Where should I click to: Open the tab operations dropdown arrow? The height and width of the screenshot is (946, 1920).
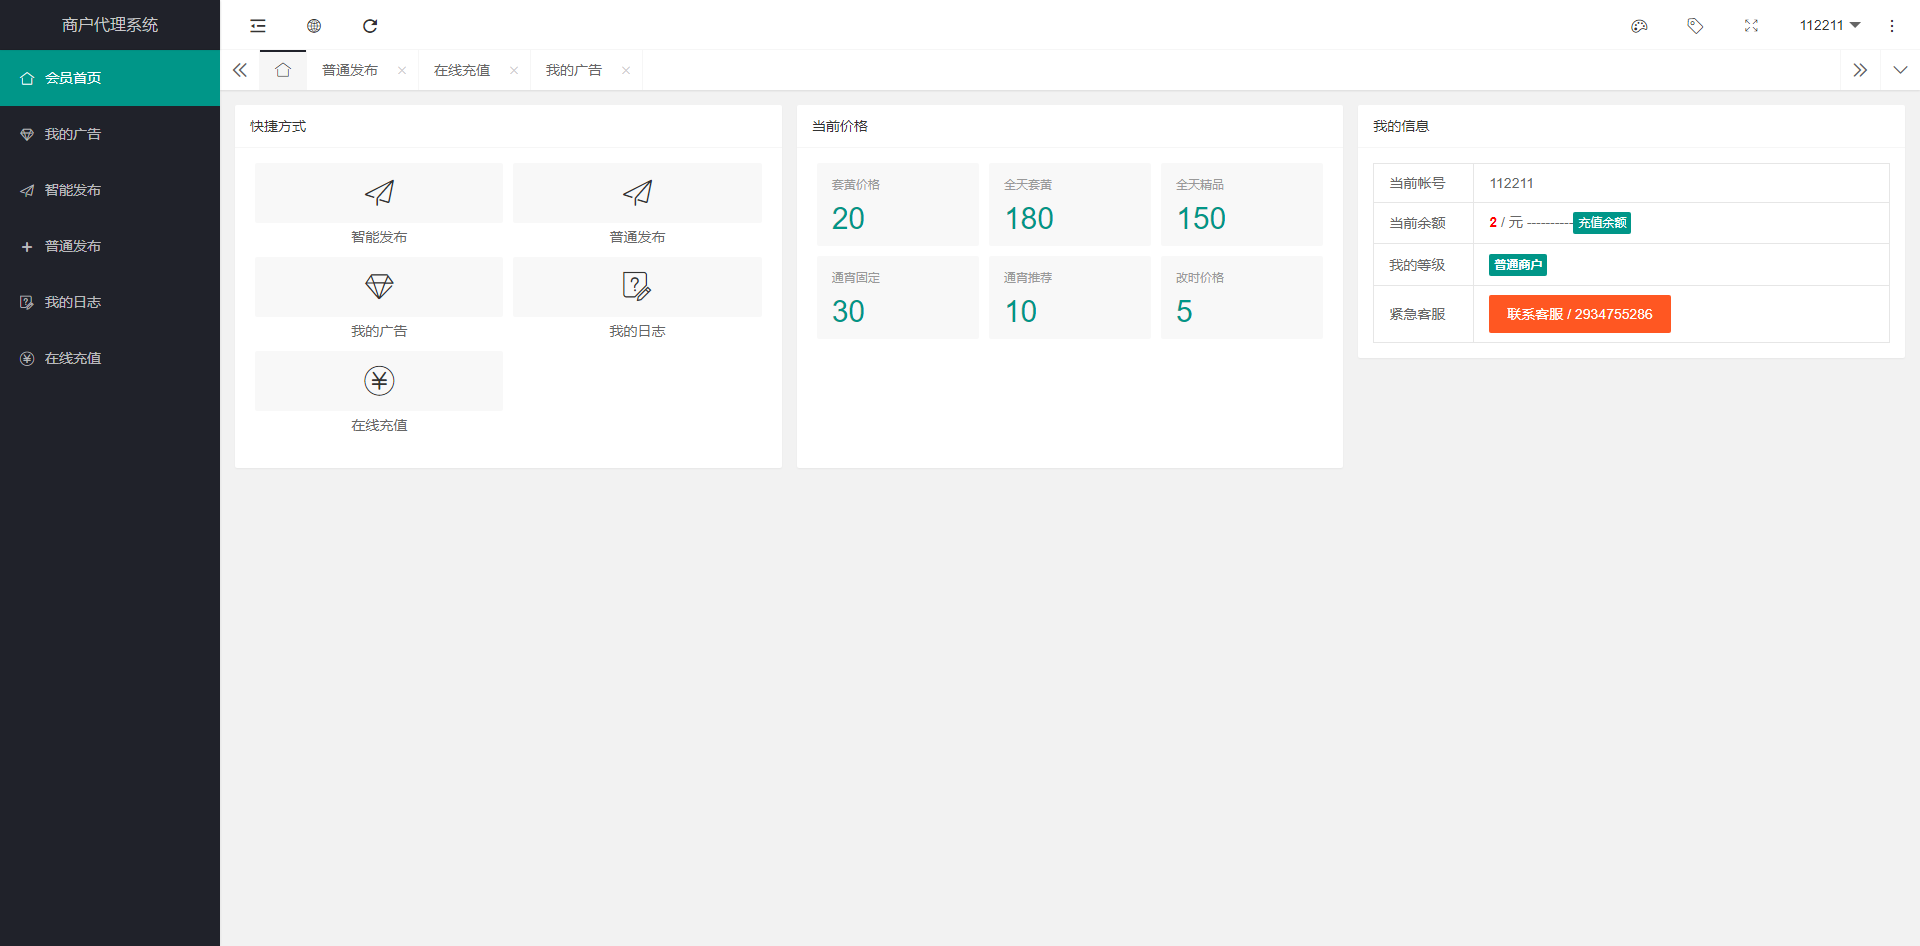click(1900, 70)
